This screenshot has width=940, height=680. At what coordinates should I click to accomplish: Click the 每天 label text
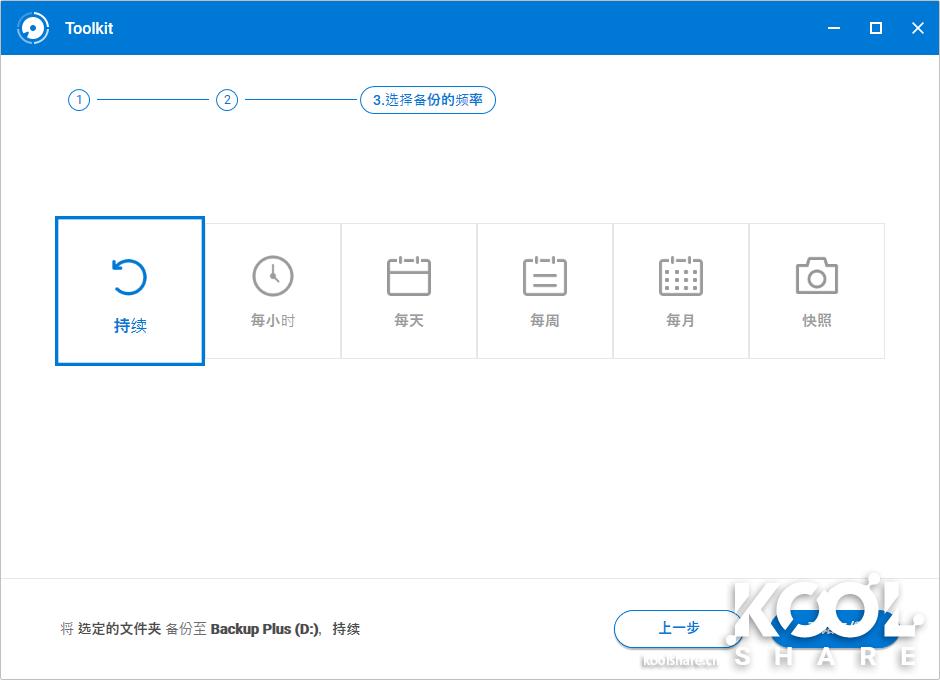409,321
